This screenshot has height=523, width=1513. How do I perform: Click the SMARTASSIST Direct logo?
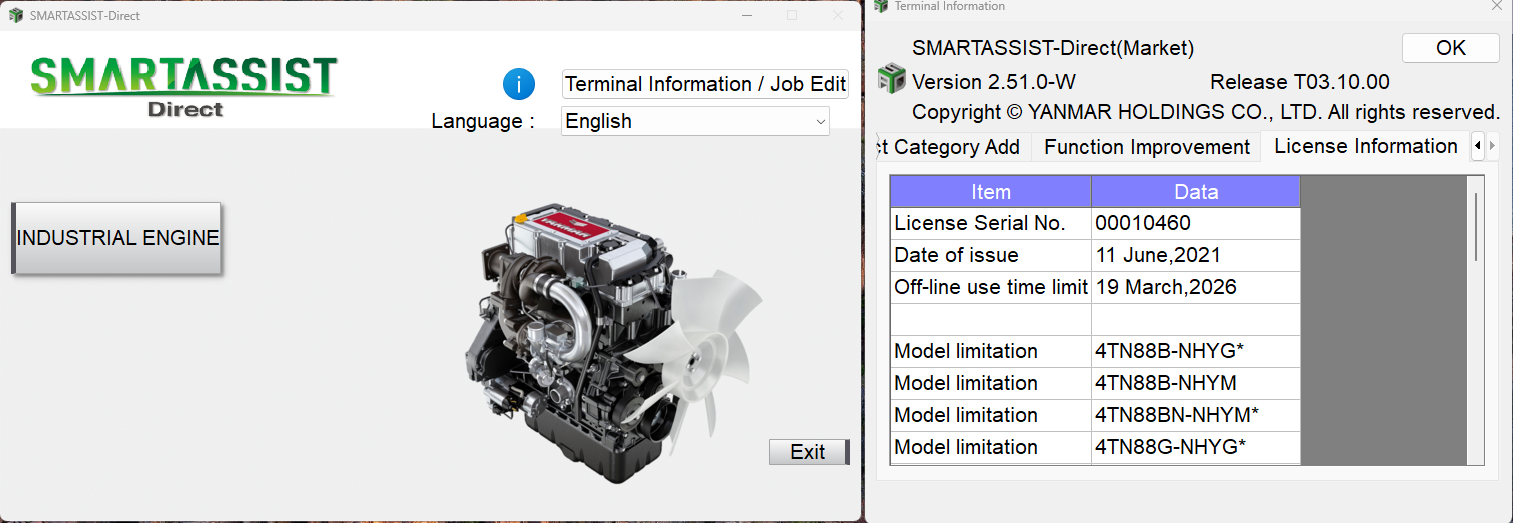click(184, 88)
